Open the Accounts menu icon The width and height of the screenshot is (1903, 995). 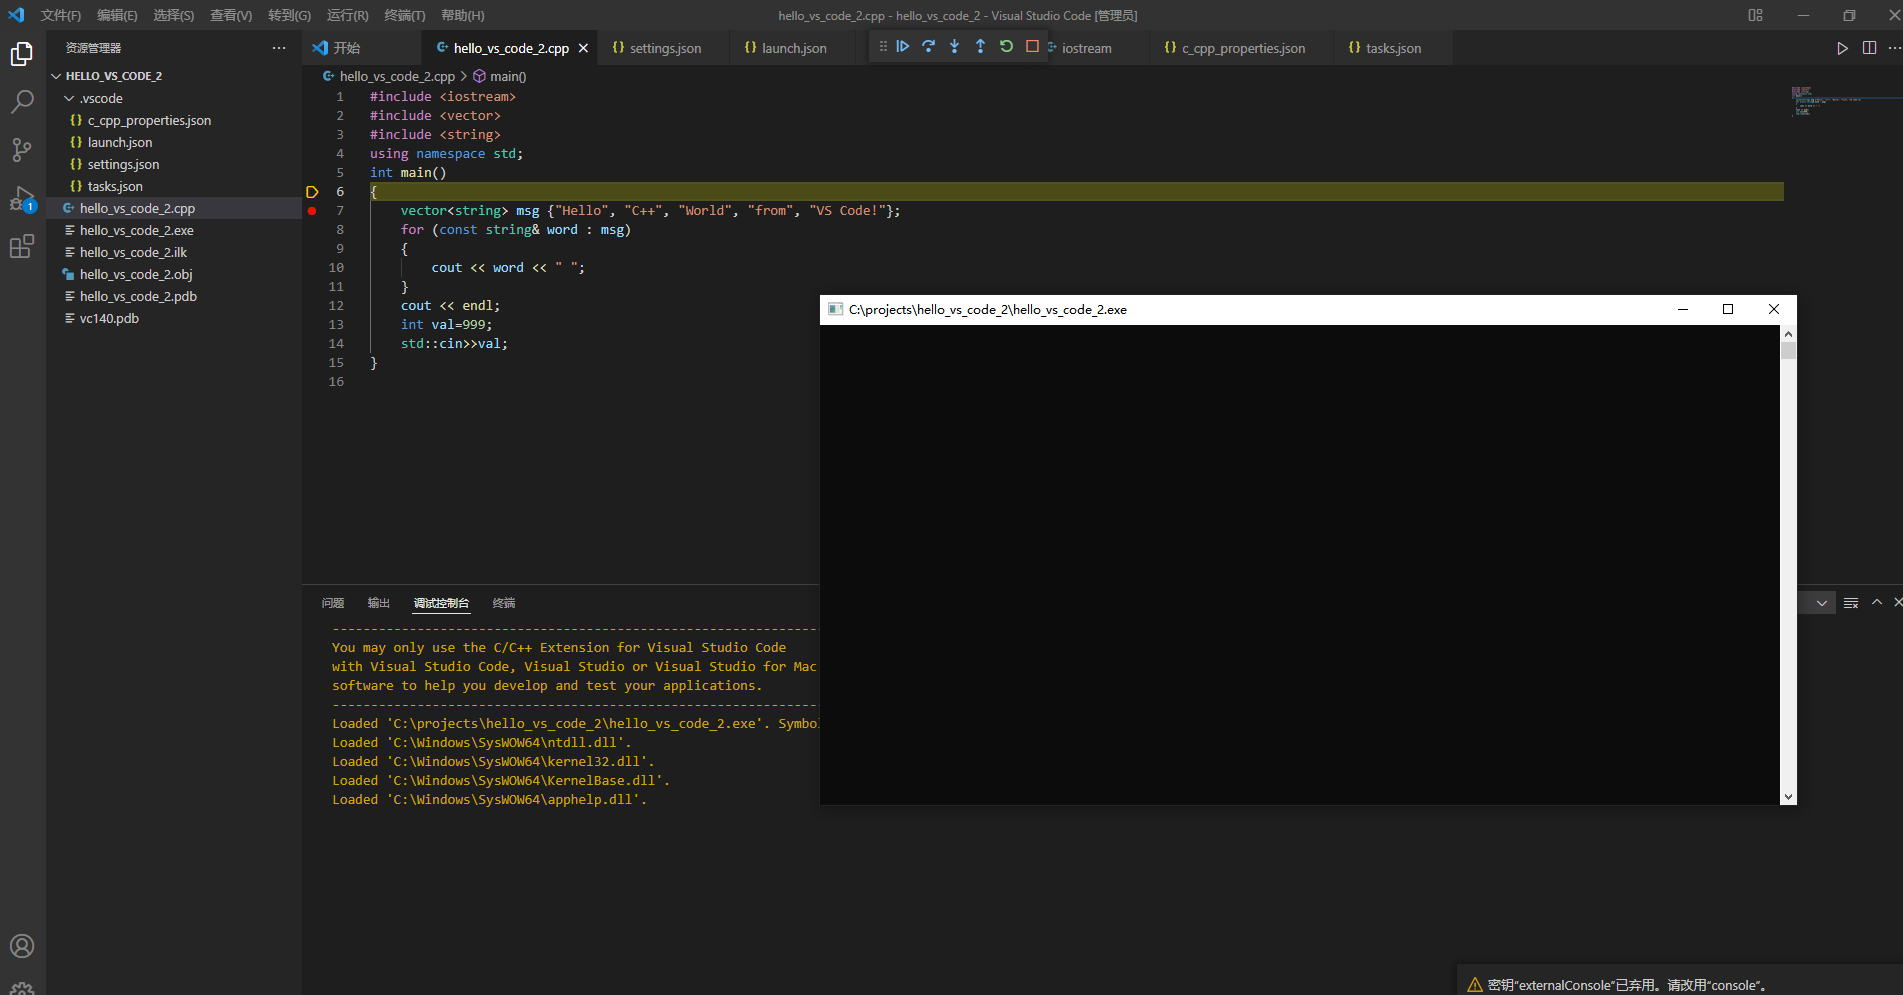click(x=22, y=946)
